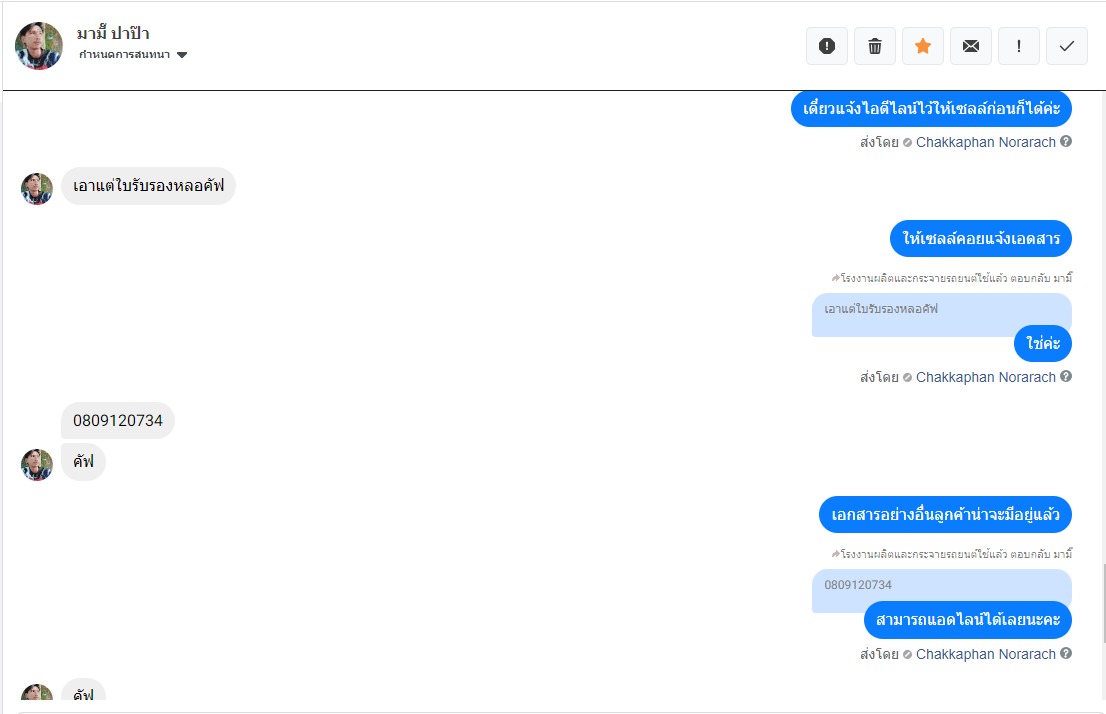
Task: Click the plain exclamation mark priority icon
Action: tap(1019, 46)
